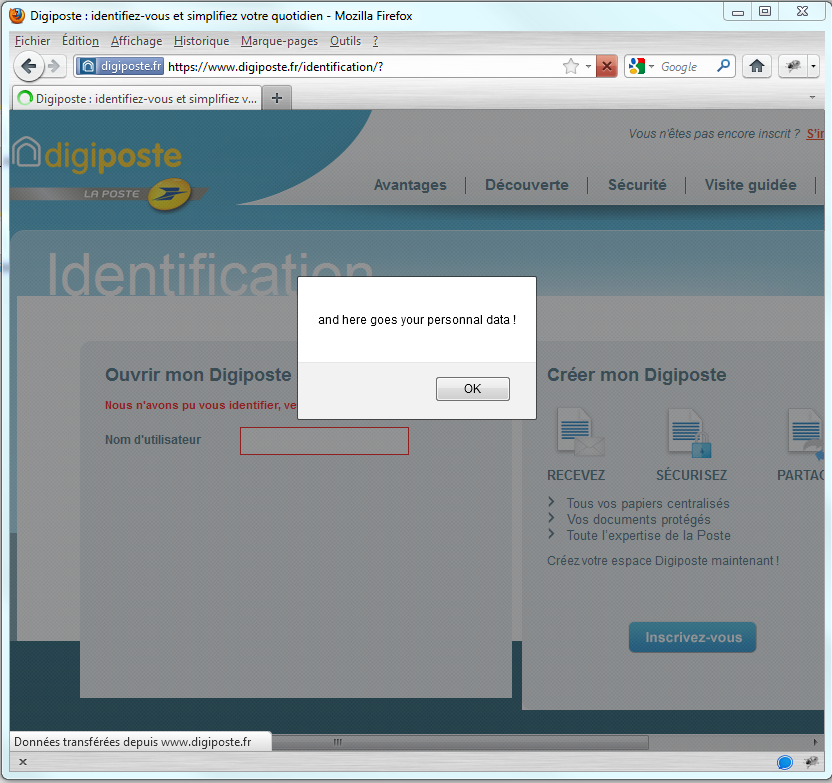
Task: Open the Sécurité navigation link
Action: click(637, 185)
